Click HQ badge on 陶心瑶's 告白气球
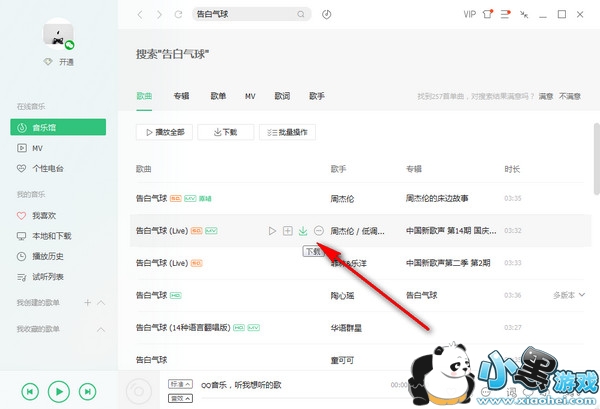The image size is (600, 409). pyautogui.click(x=176, y=296)
